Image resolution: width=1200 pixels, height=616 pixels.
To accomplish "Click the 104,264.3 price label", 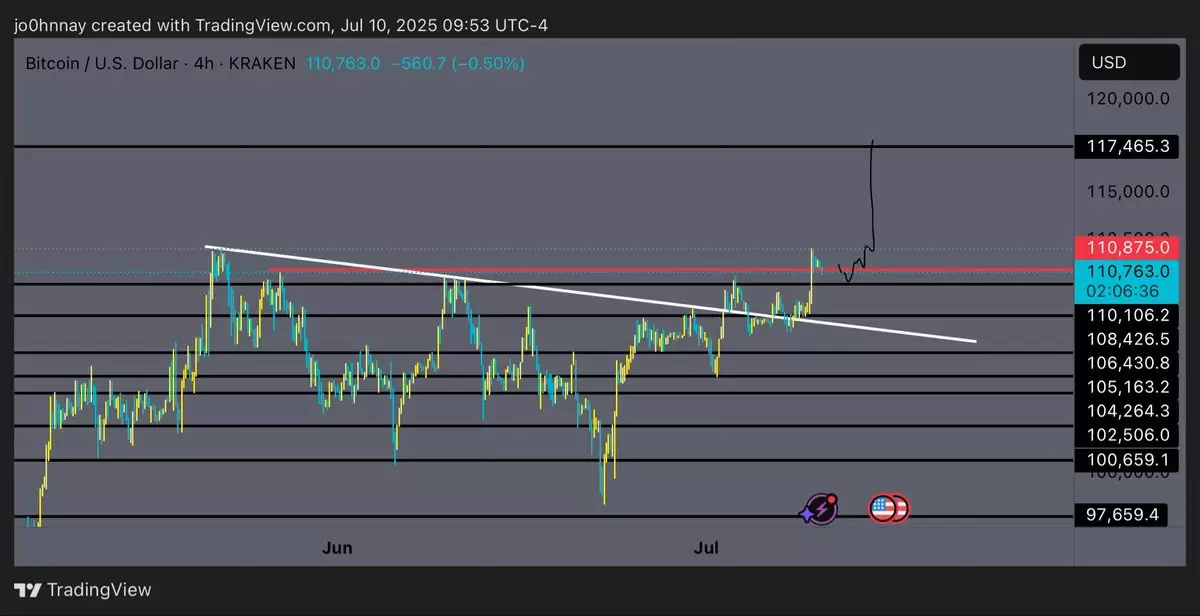I will pyautogui.click(x=1127, y=411).
